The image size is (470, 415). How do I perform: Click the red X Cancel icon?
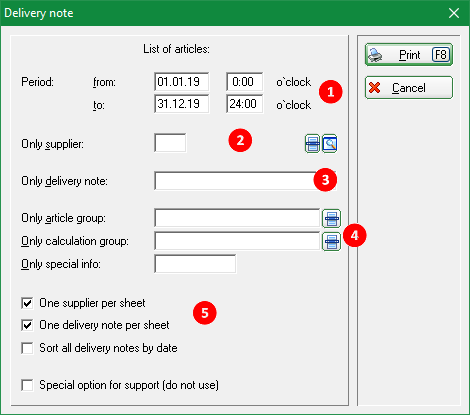[x=375, y=88]
